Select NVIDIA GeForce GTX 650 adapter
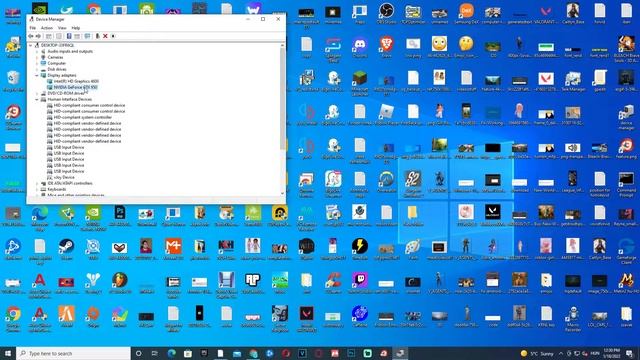640x360 pixels. point(76,87)
